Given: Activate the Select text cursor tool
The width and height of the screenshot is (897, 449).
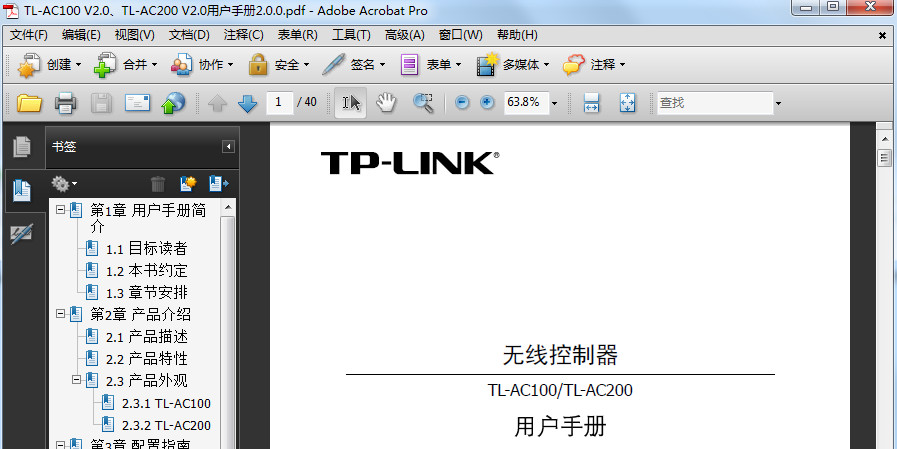Looking at the screenshot, I should tap(351, 103).
